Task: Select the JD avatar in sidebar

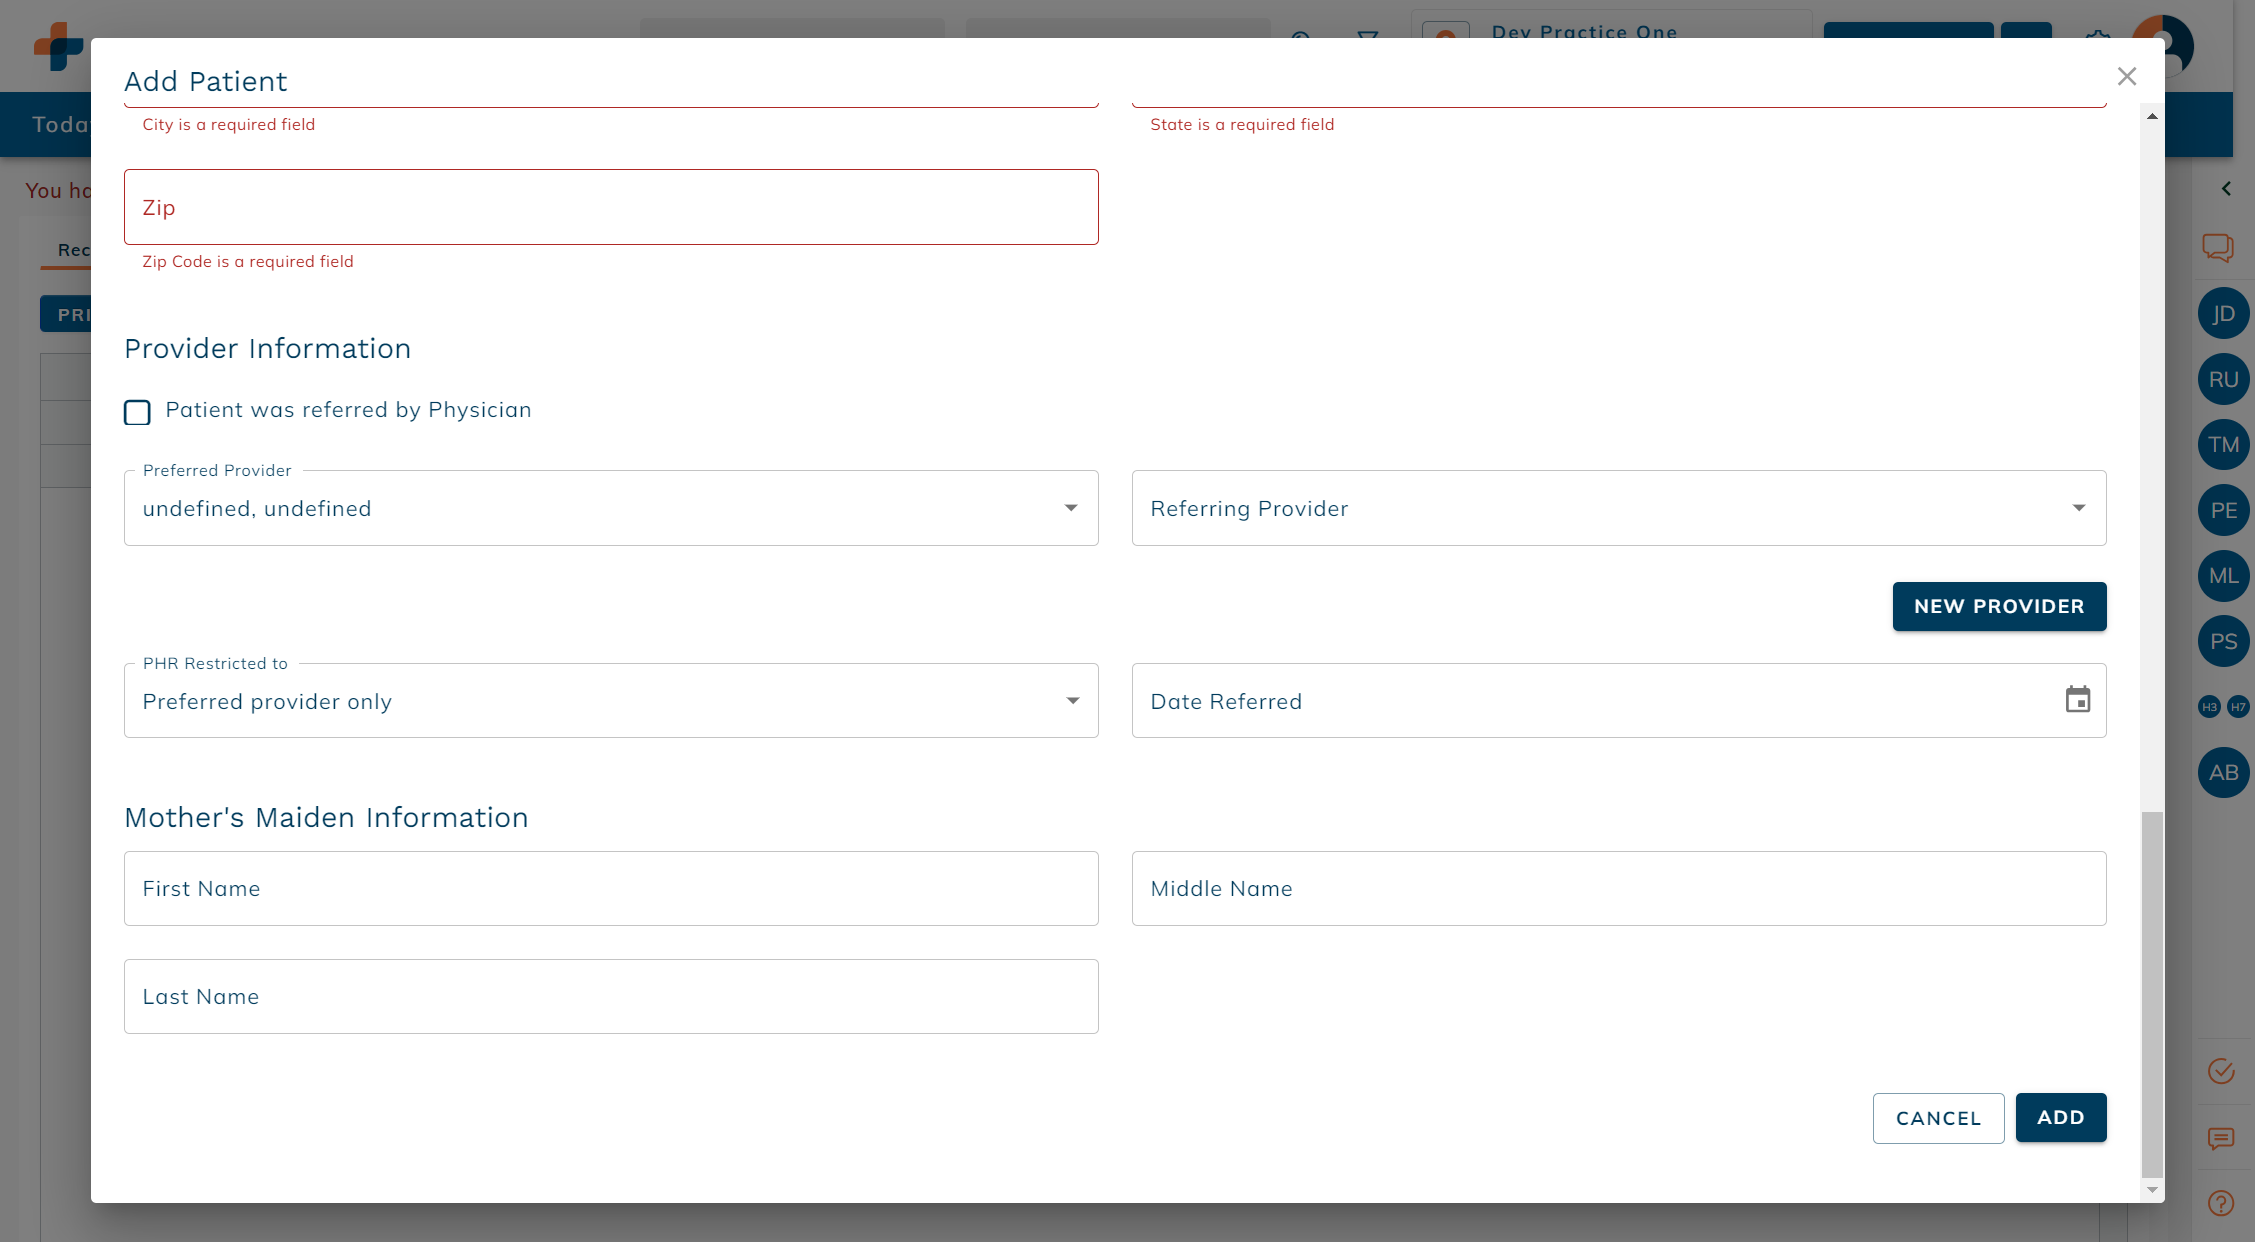Action: (x=2224, y=313)
